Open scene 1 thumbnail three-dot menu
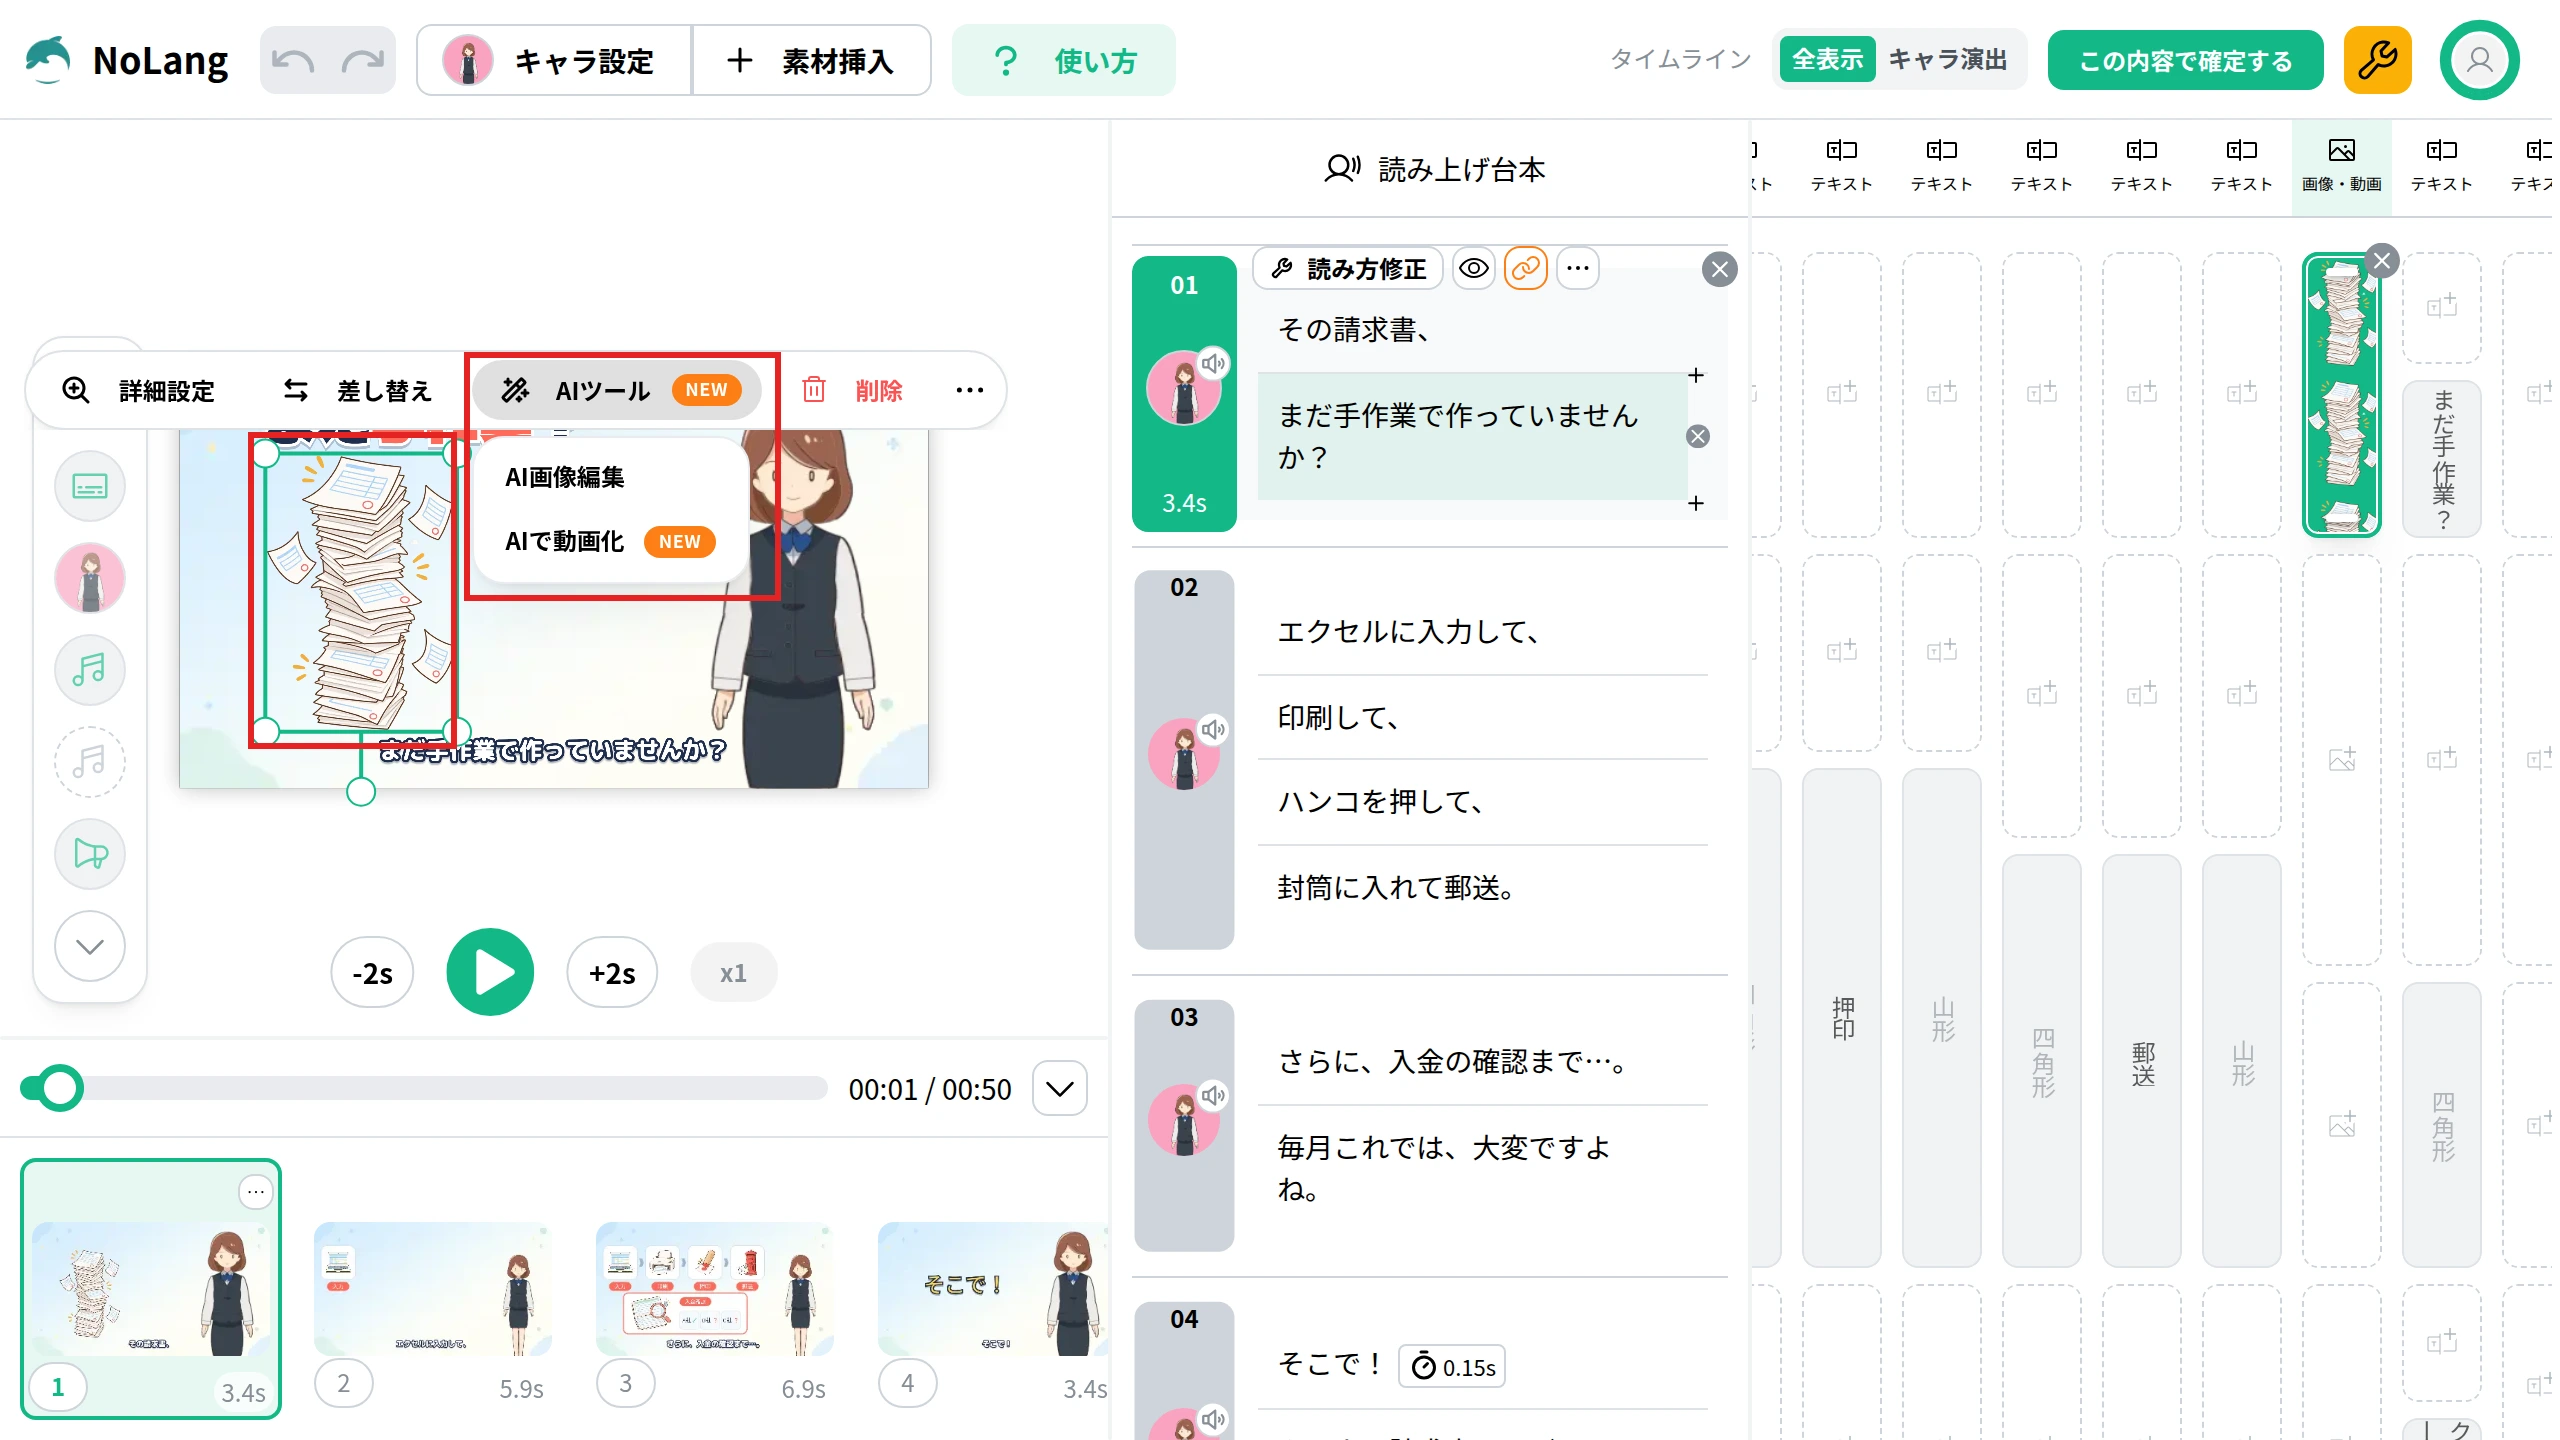Image resolution: width=2560 pixels, height=1440 pixels. pyautogui.click(x=256, y=1192)
